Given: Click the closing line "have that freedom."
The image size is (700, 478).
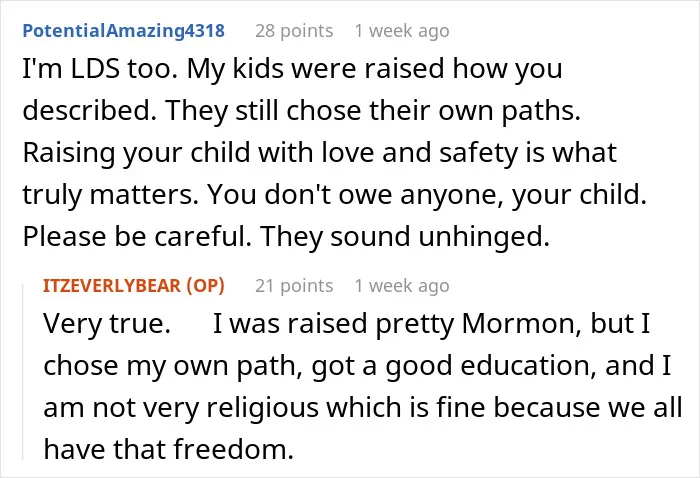Looking at the screenshot, I should [168, 449].
